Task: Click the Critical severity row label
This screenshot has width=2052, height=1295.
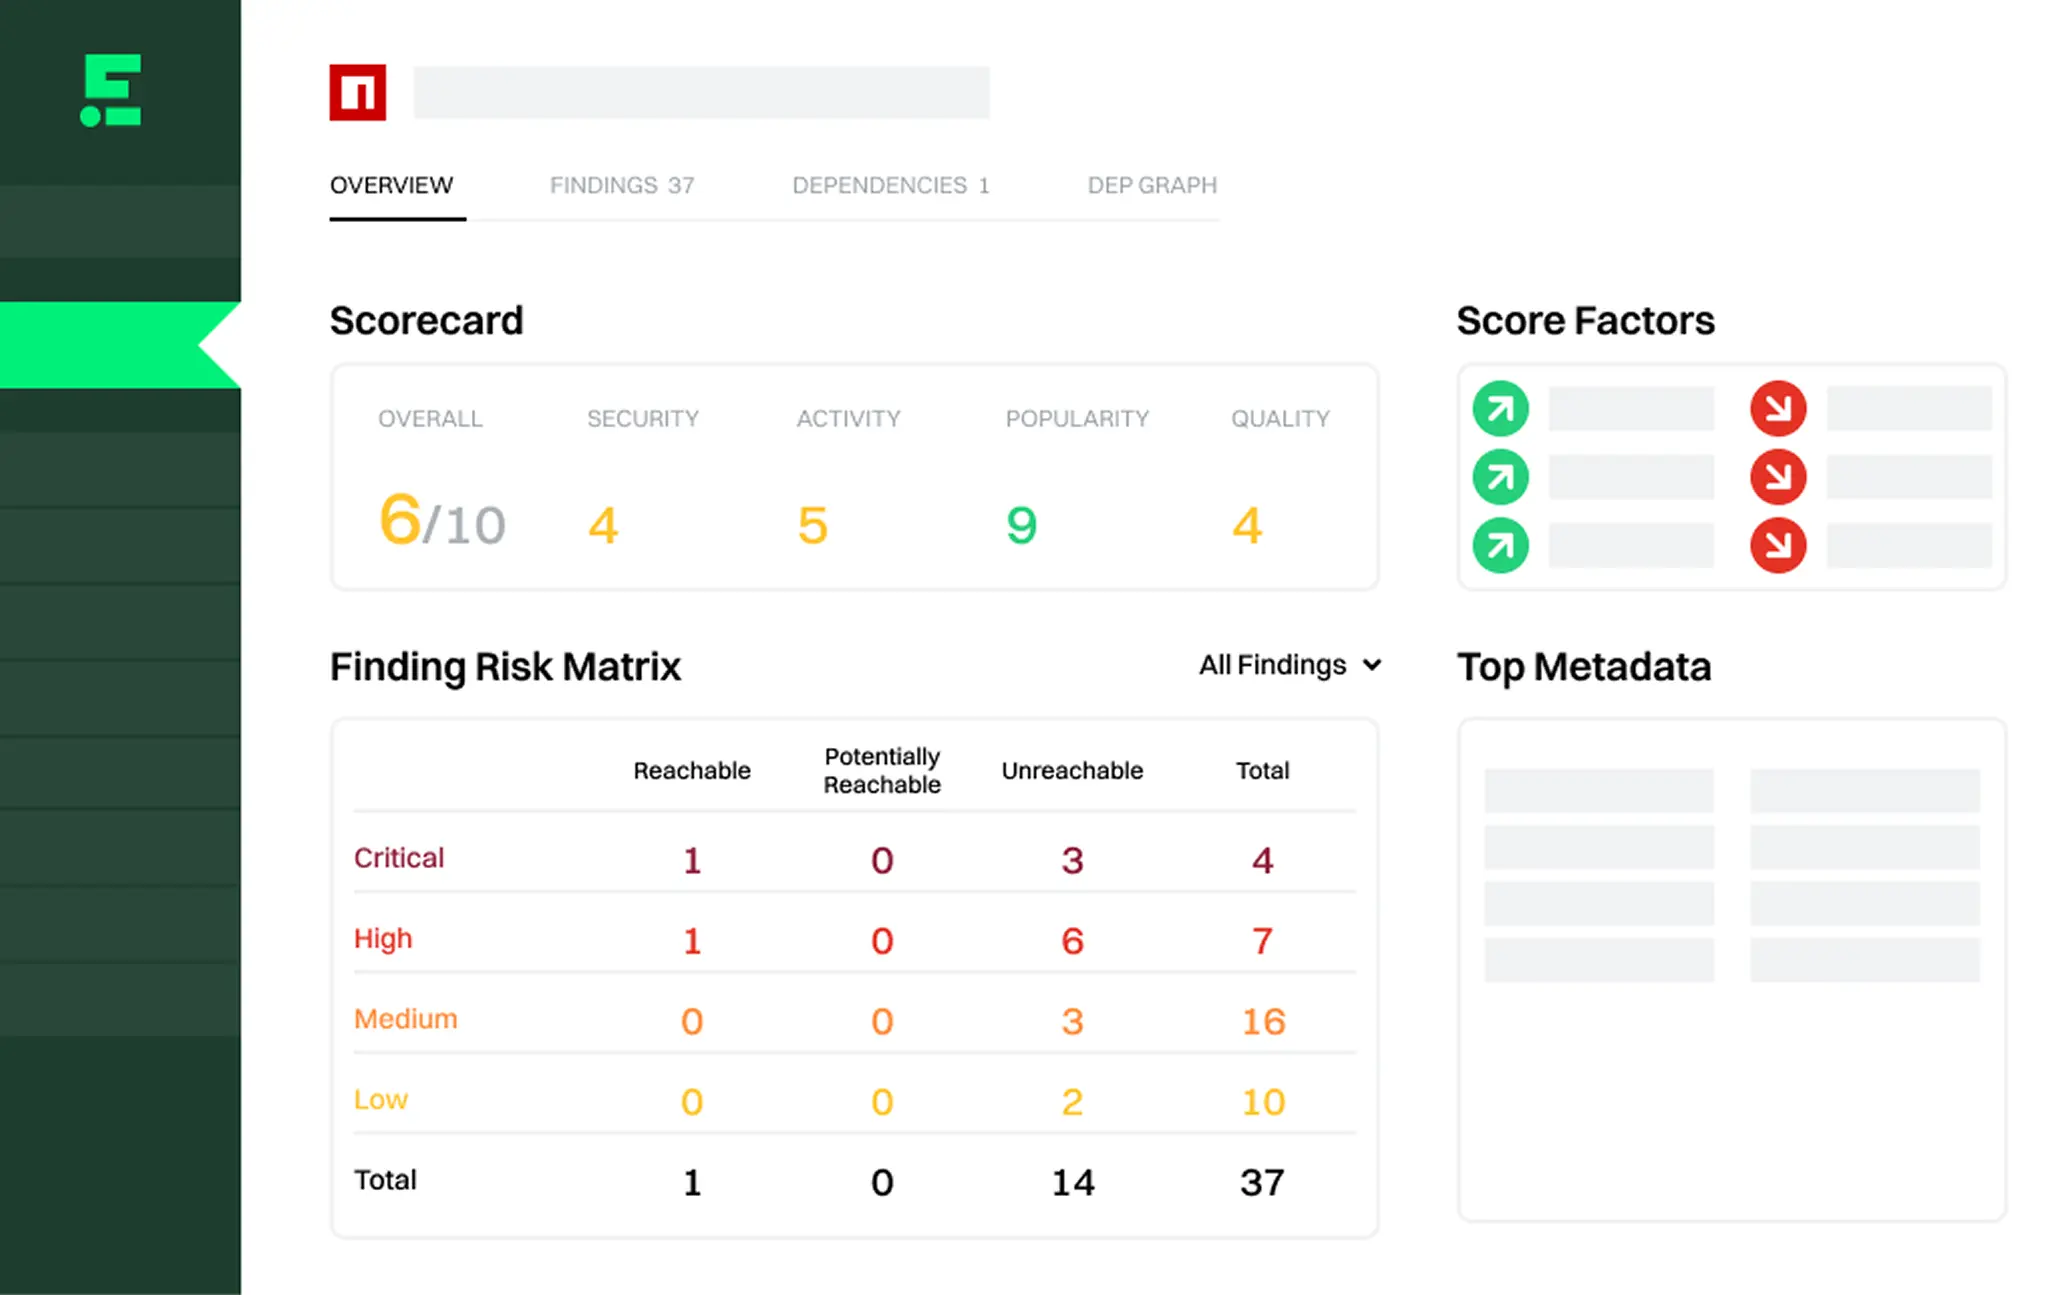Action: (x=398, y=858)
